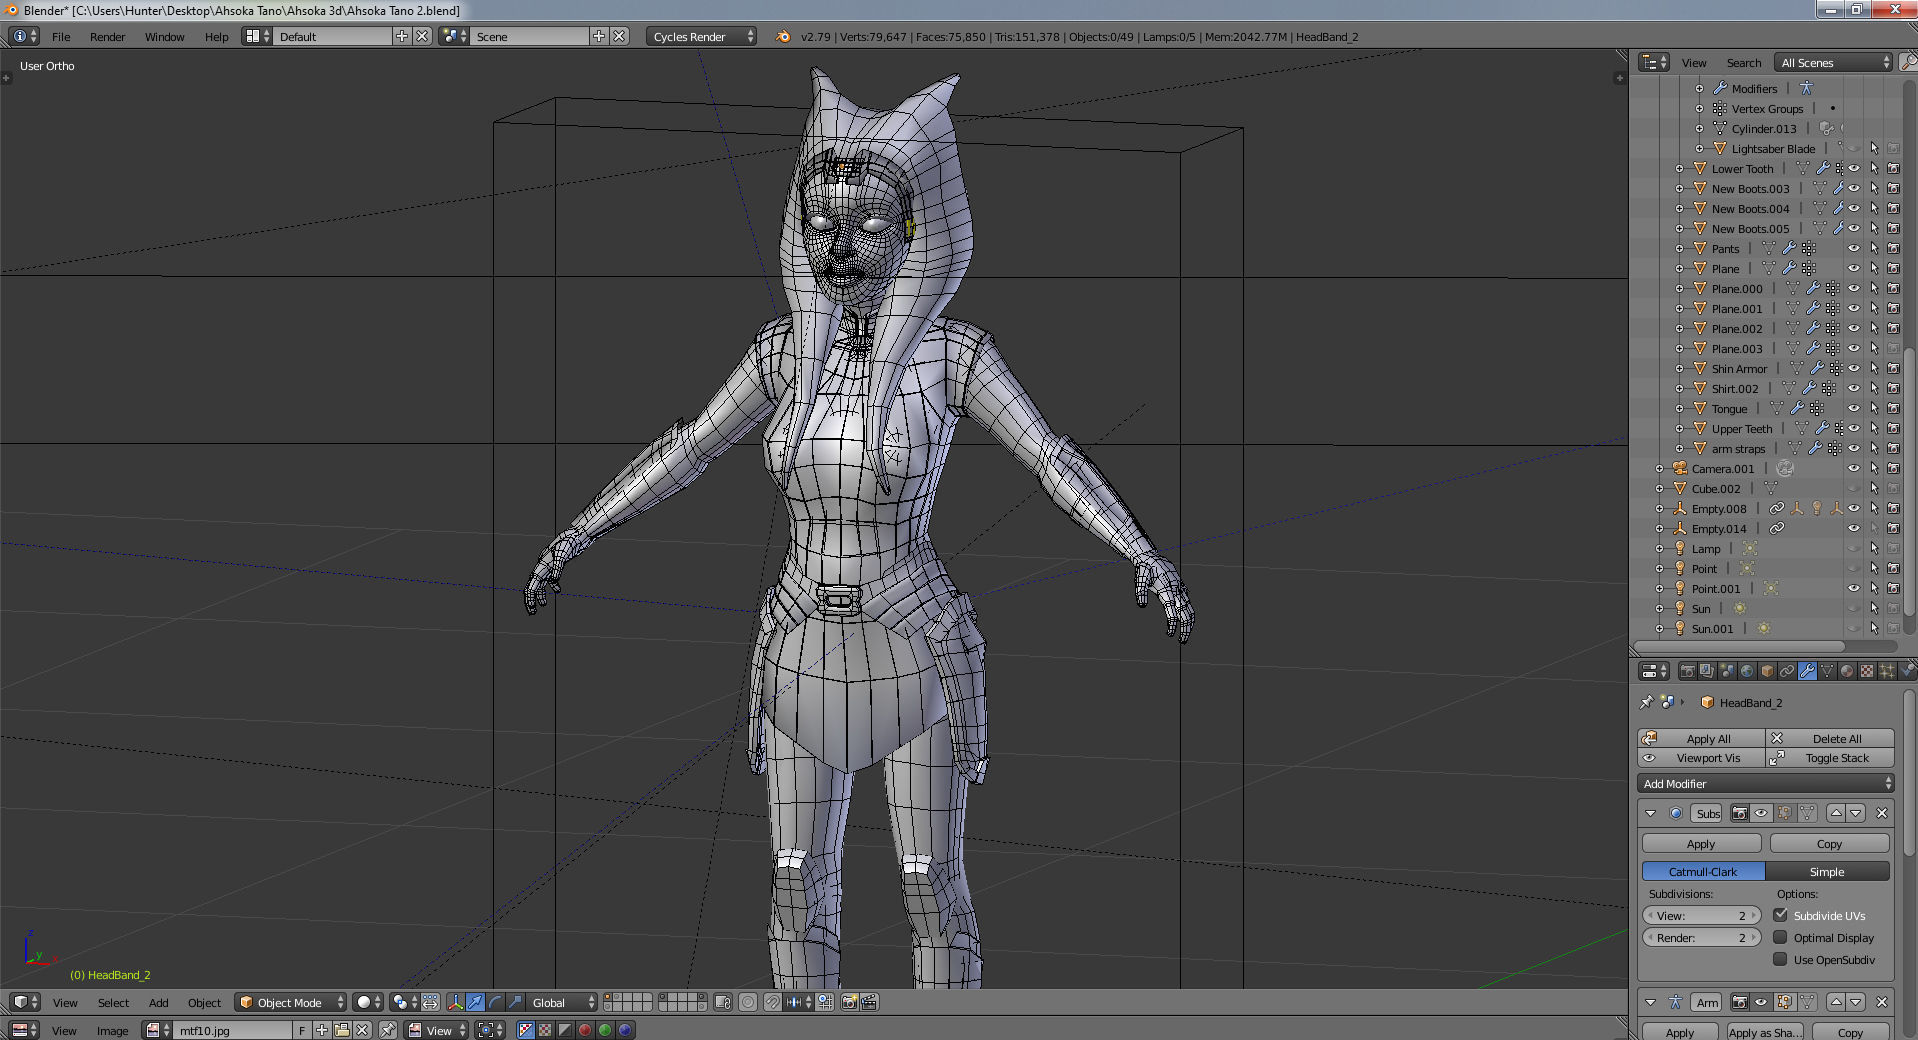Open the Render properties camera tab
Viewport: 1918px width, 1040px height.
click(1687, 671)
